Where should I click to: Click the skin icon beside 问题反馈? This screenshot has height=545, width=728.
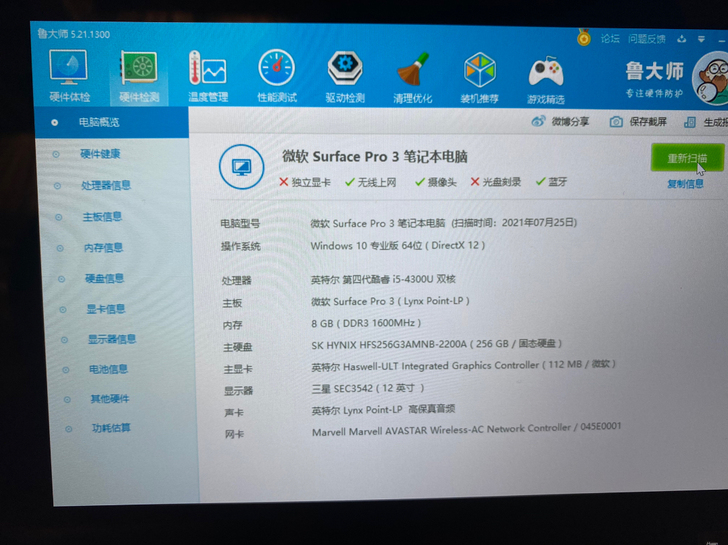682,39
